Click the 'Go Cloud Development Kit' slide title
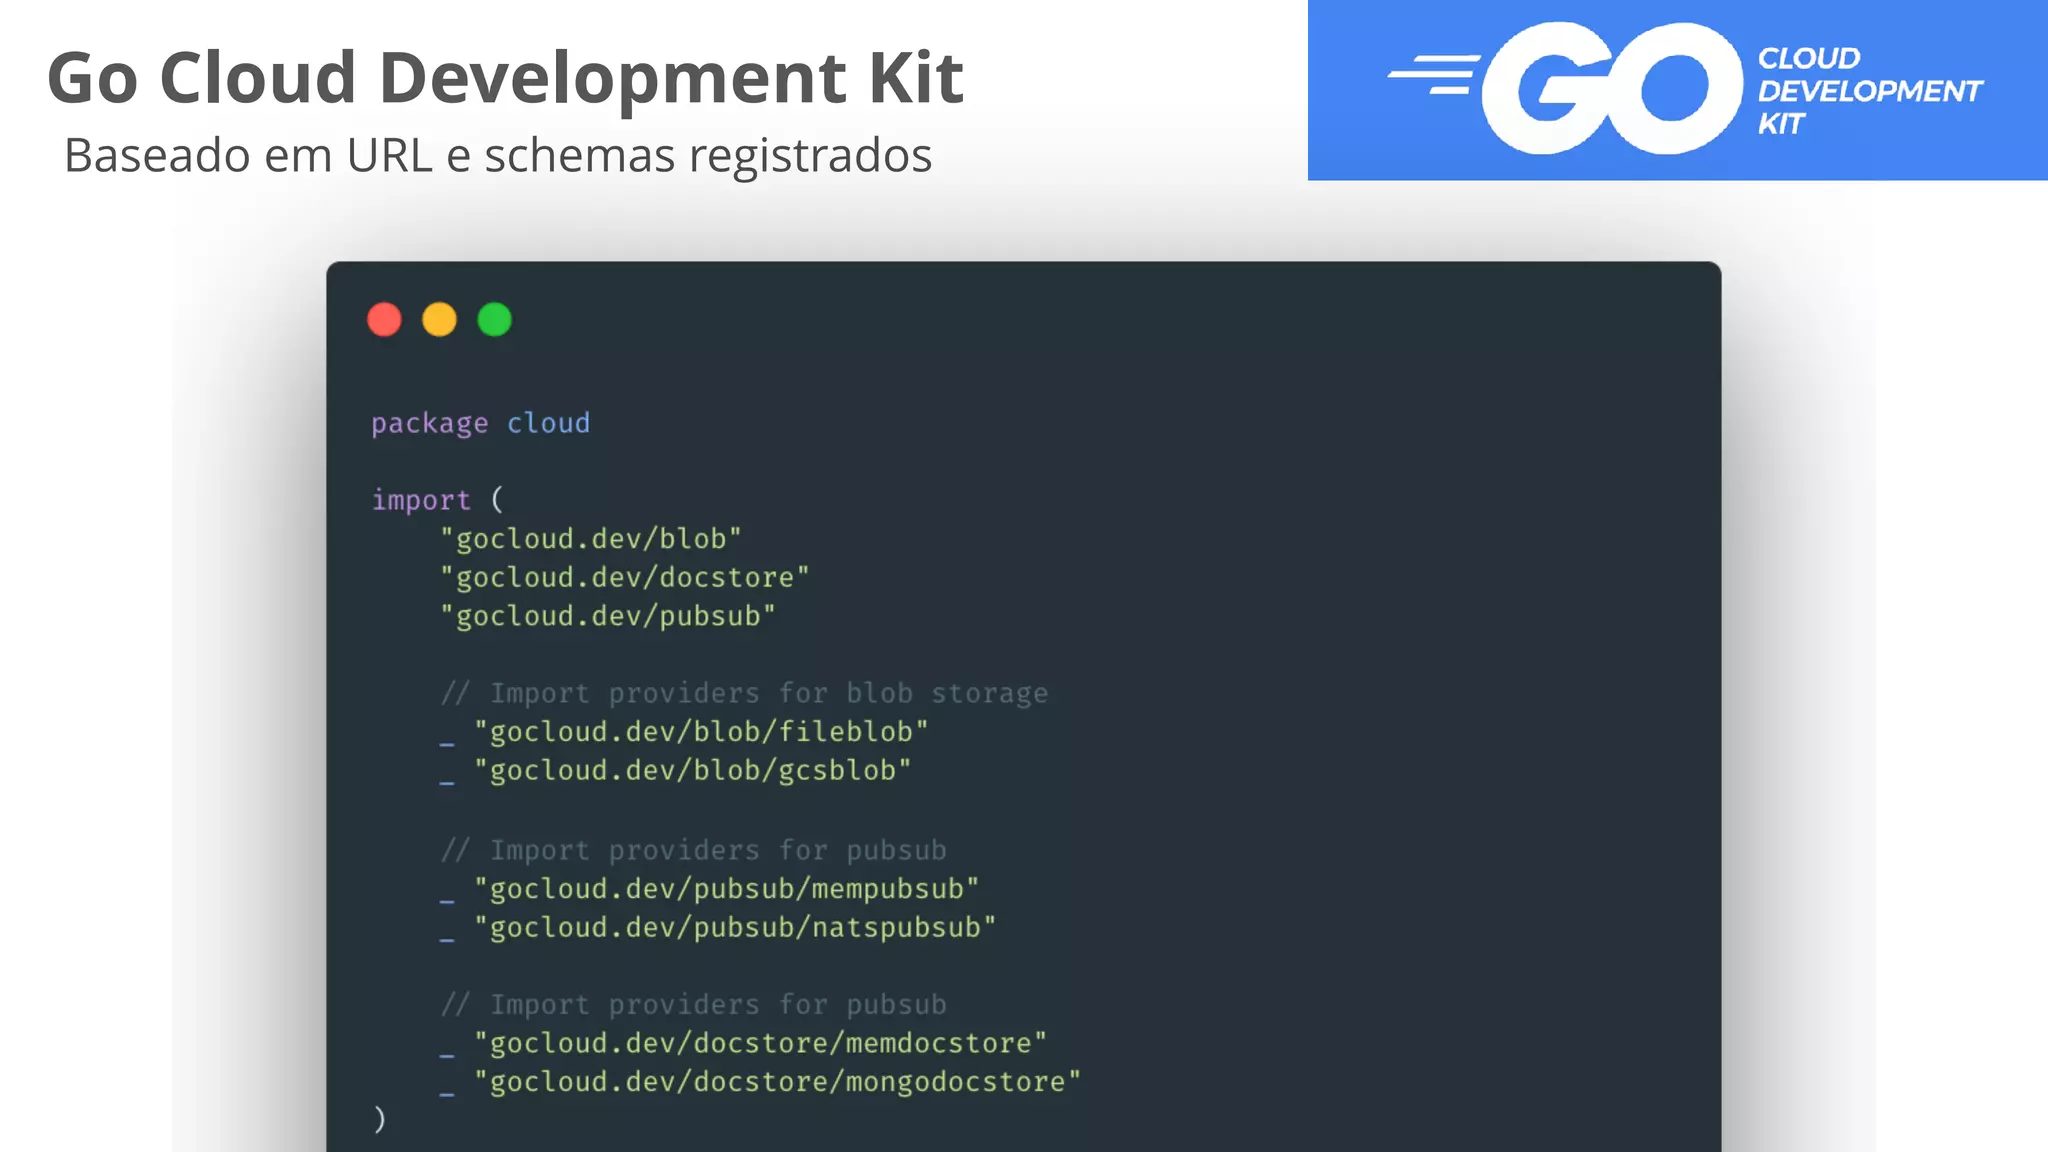Image resolution: width=2048 pixels, height=1152 pixels. 505,77
